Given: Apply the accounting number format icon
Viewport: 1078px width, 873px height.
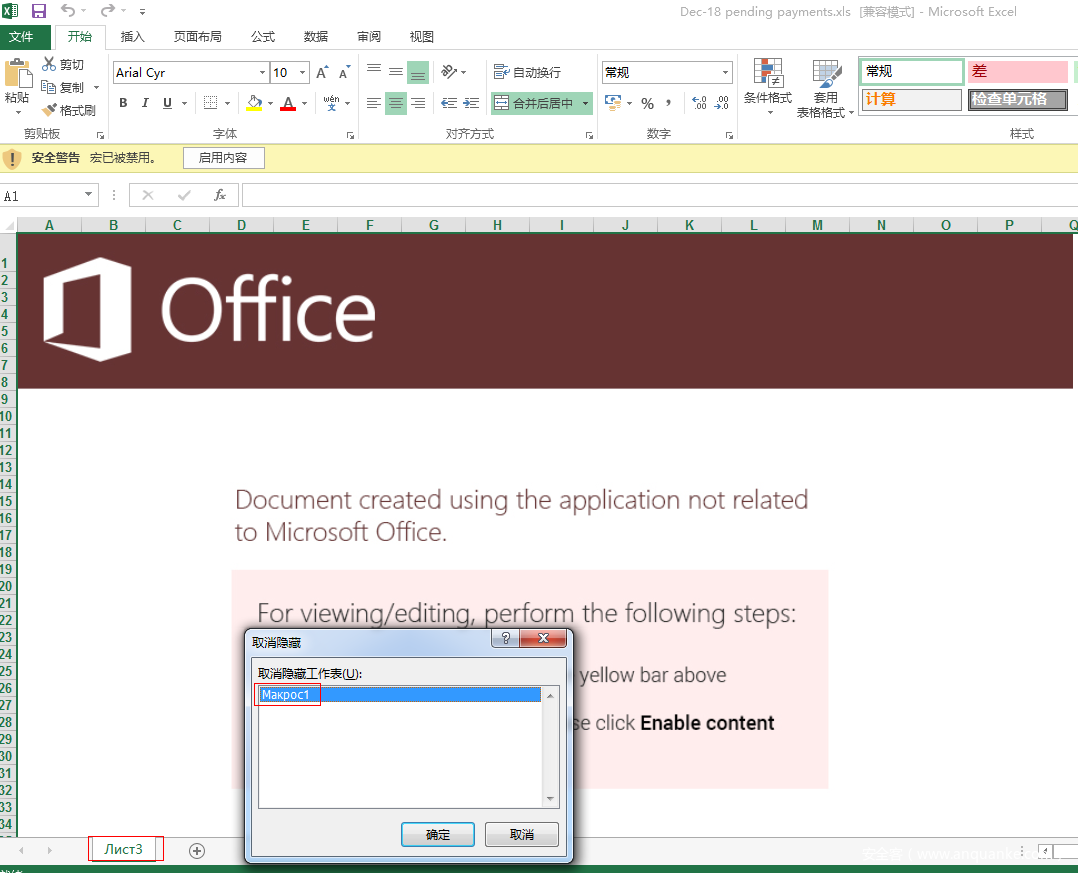Looking at the screenshot, I should (613, 102).
